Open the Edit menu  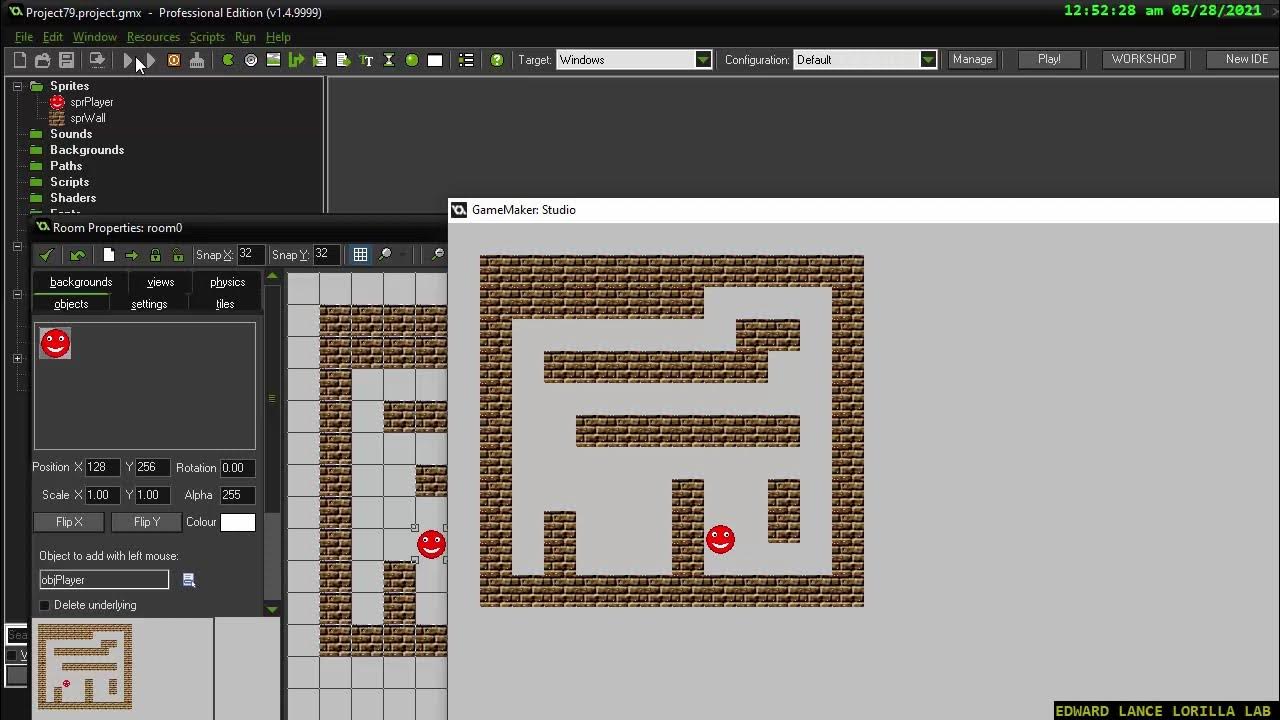point(53,37)
